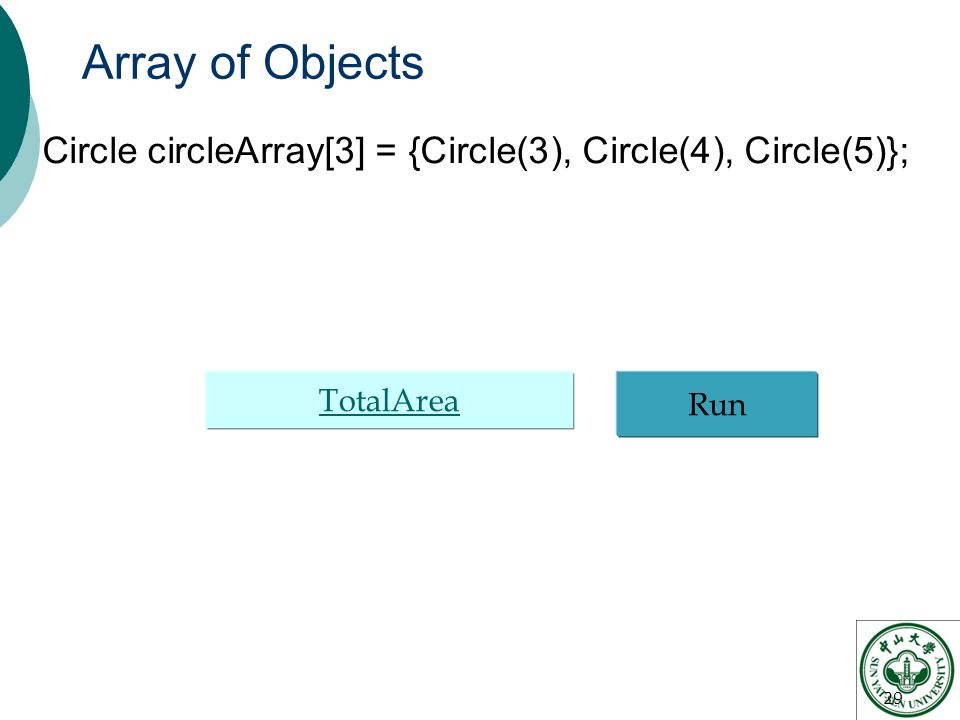Click the Circle(3) element in code
The image size is (960, 720).
pos(492,151)
